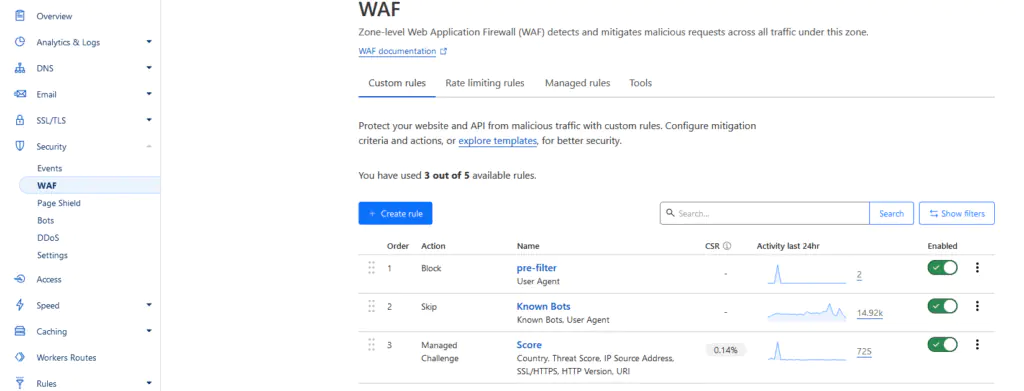The height and width of the screenshot is (391, 1024).
Task: Click the Speed lightning bolt icon
Action: (x=20, y=305)
